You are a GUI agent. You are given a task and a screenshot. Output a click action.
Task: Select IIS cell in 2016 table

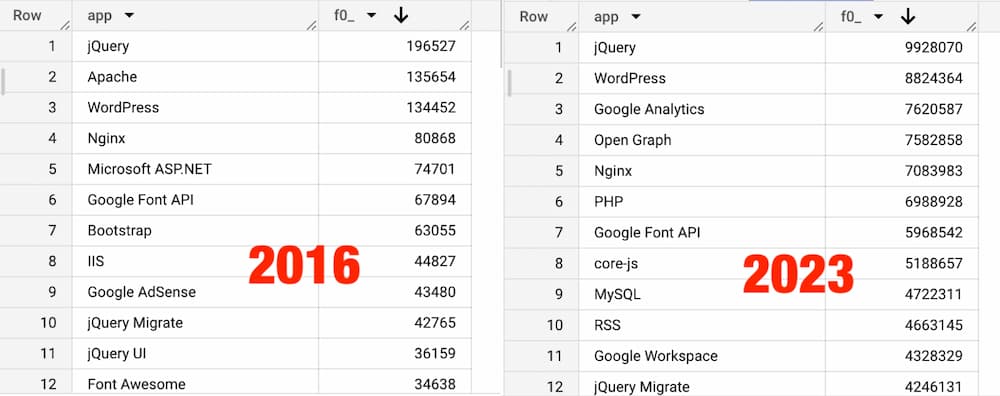click(195, 261)
